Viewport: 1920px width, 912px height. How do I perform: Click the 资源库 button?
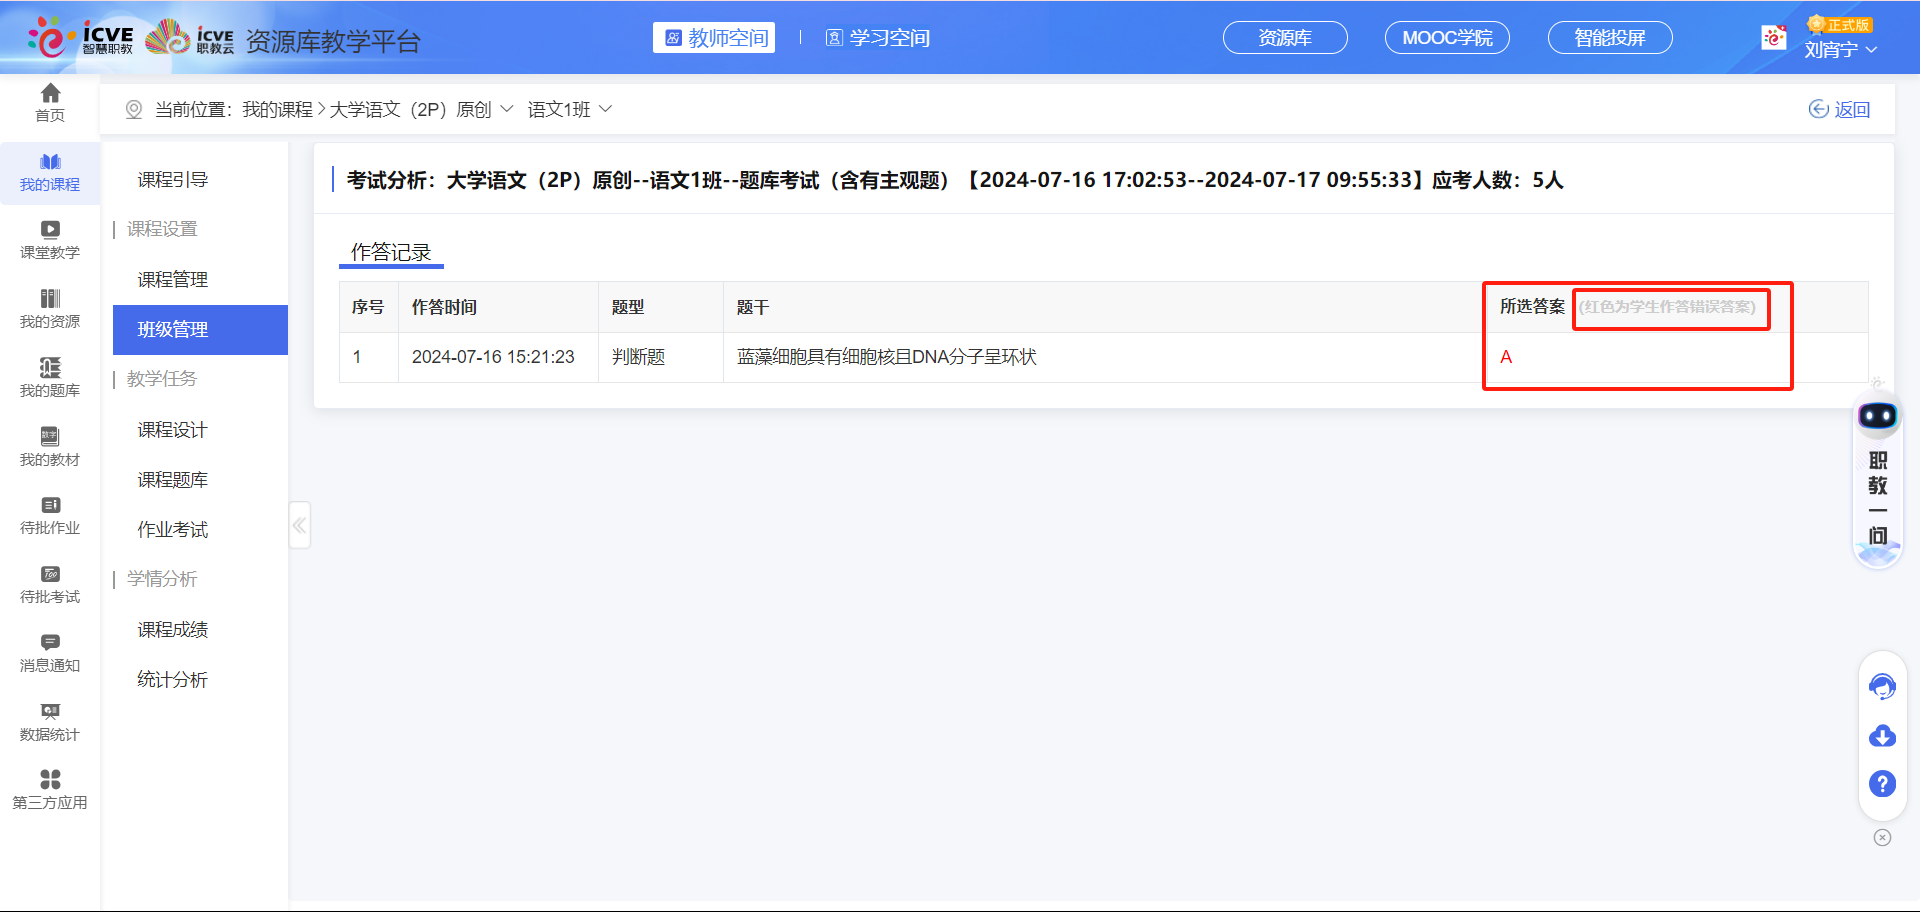click(1285, 38)
